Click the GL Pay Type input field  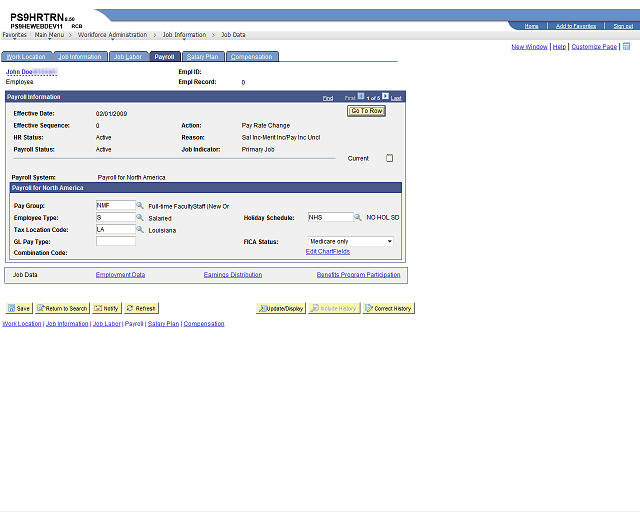coord(116,241)
